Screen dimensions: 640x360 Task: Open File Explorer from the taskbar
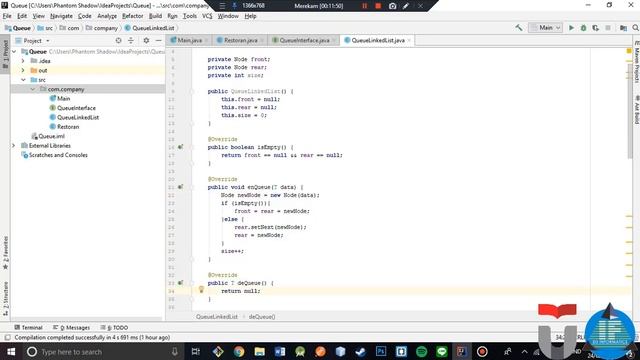(260, 351)
